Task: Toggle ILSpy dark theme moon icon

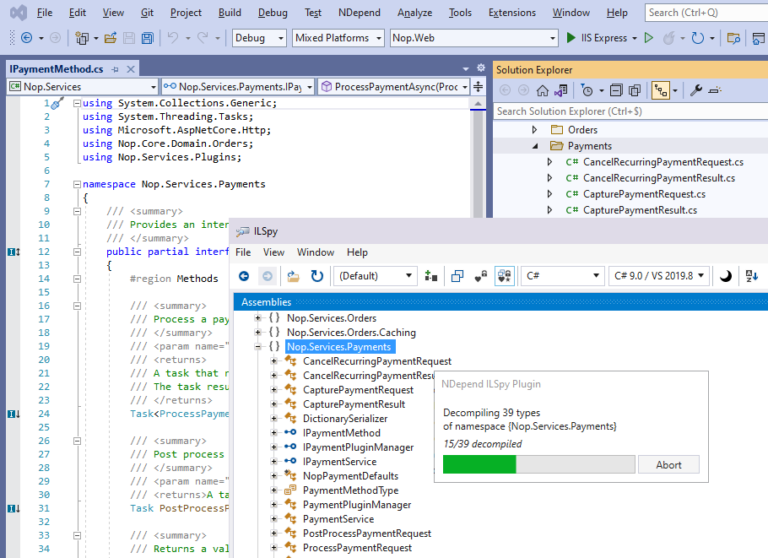Action: [725, 276]
